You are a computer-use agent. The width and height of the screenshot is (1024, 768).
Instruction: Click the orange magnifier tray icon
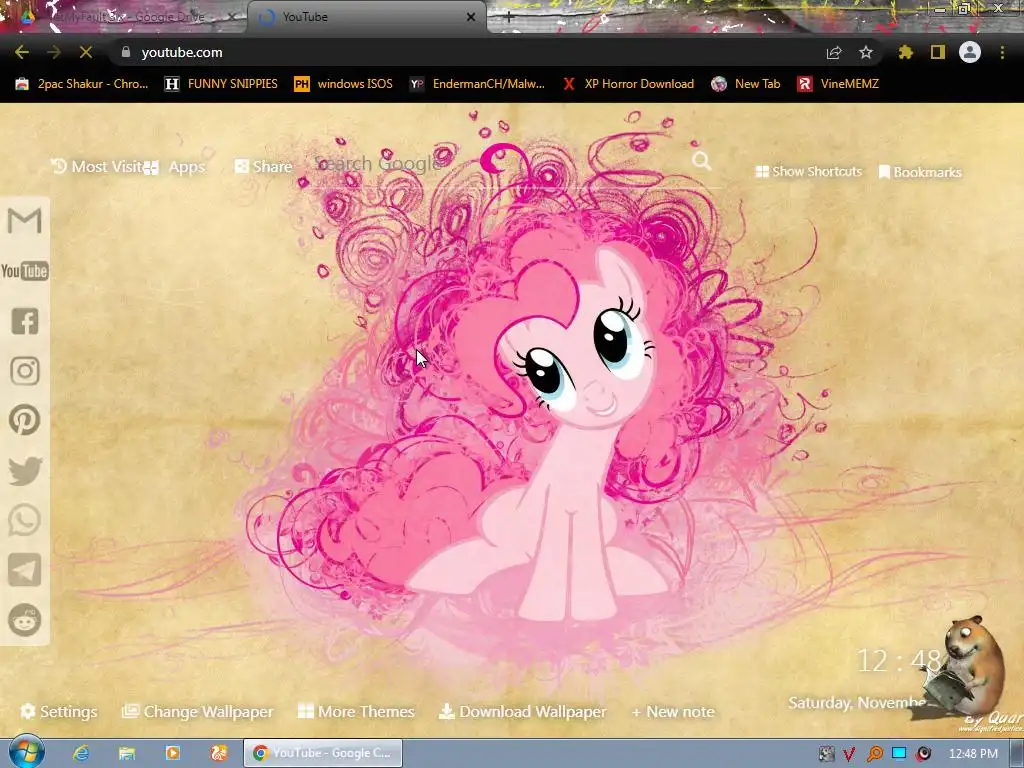coord(874,754)
